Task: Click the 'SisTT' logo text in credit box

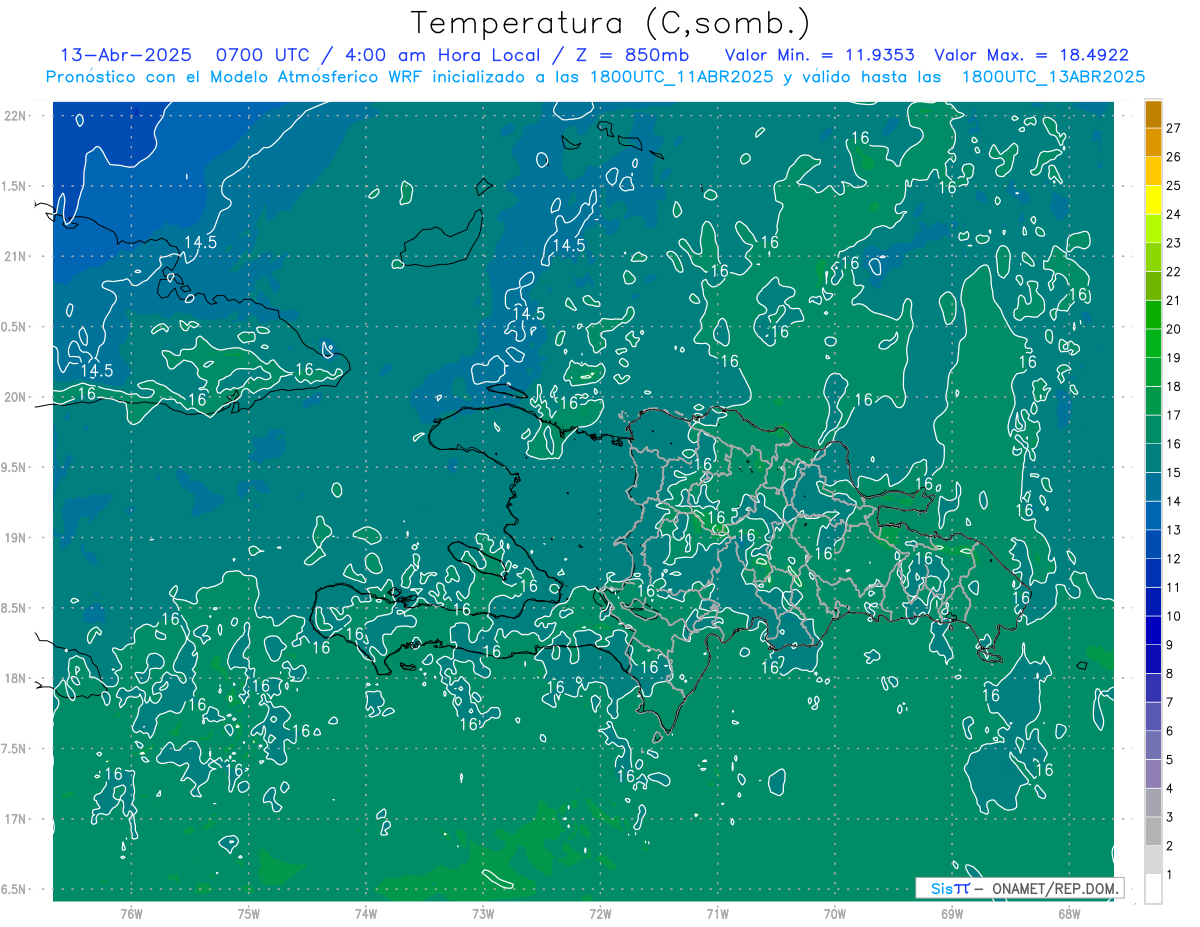Action: [x=950, y=888]
